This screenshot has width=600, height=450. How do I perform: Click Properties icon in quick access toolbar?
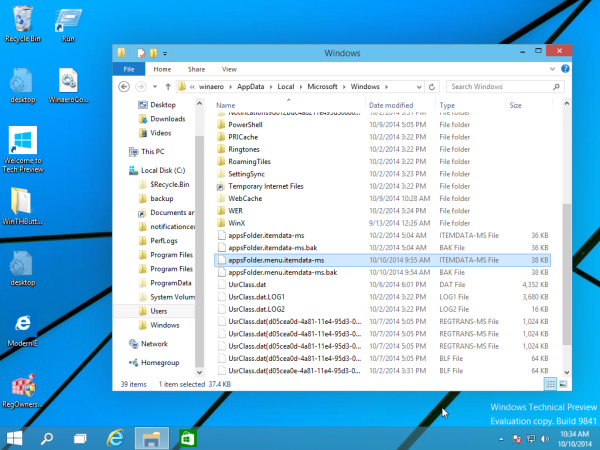pyautogui.click(x=141, y=53)
